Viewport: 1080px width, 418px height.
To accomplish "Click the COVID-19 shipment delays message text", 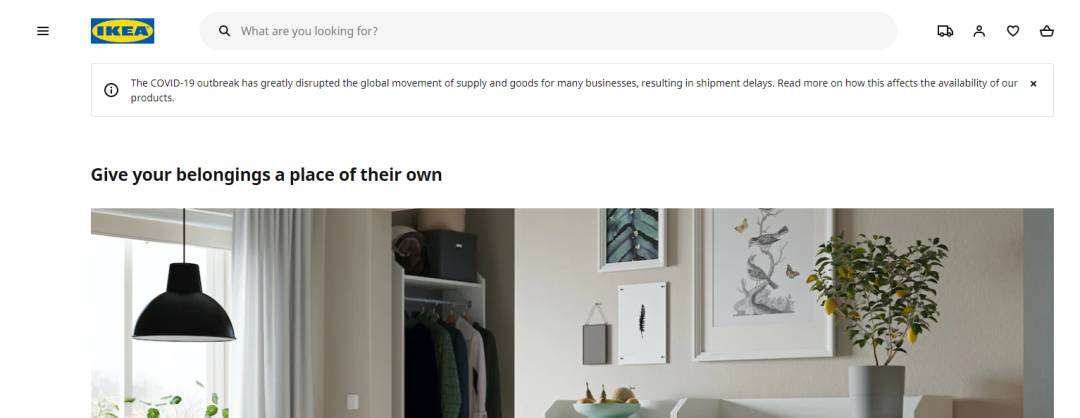I will [x=574, y=90].
